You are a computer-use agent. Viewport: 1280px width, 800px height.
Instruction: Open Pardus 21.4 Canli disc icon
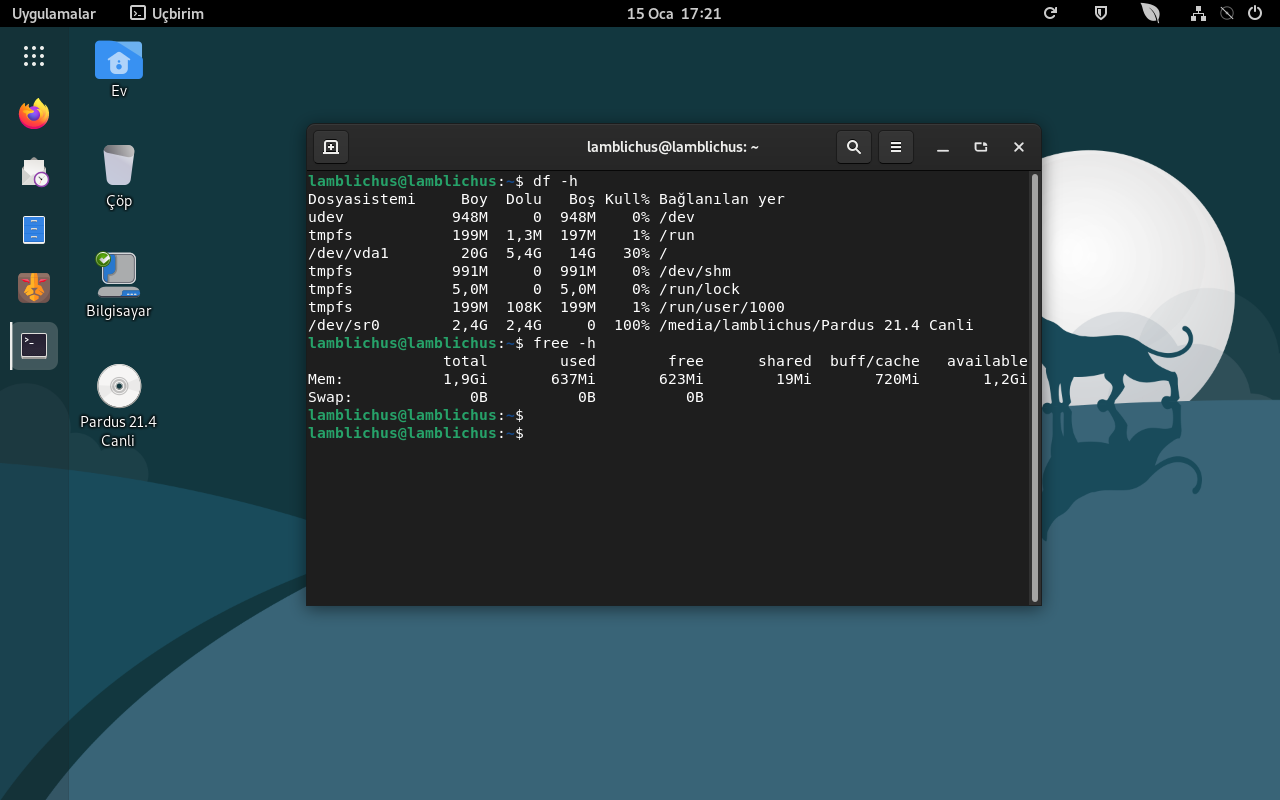tap(119, 387)
